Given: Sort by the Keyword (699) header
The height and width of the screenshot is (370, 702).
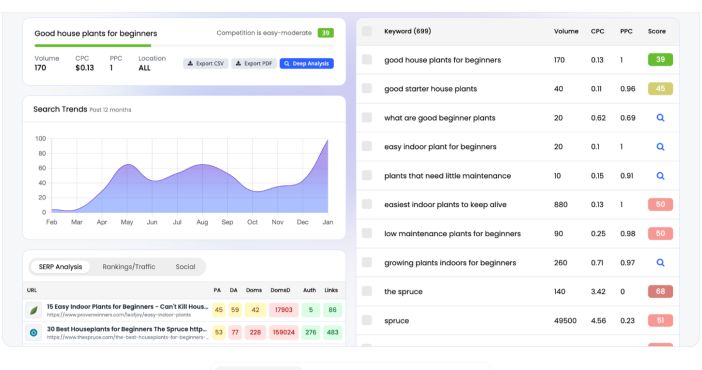Looking at the screenshot, I should 407,31.
